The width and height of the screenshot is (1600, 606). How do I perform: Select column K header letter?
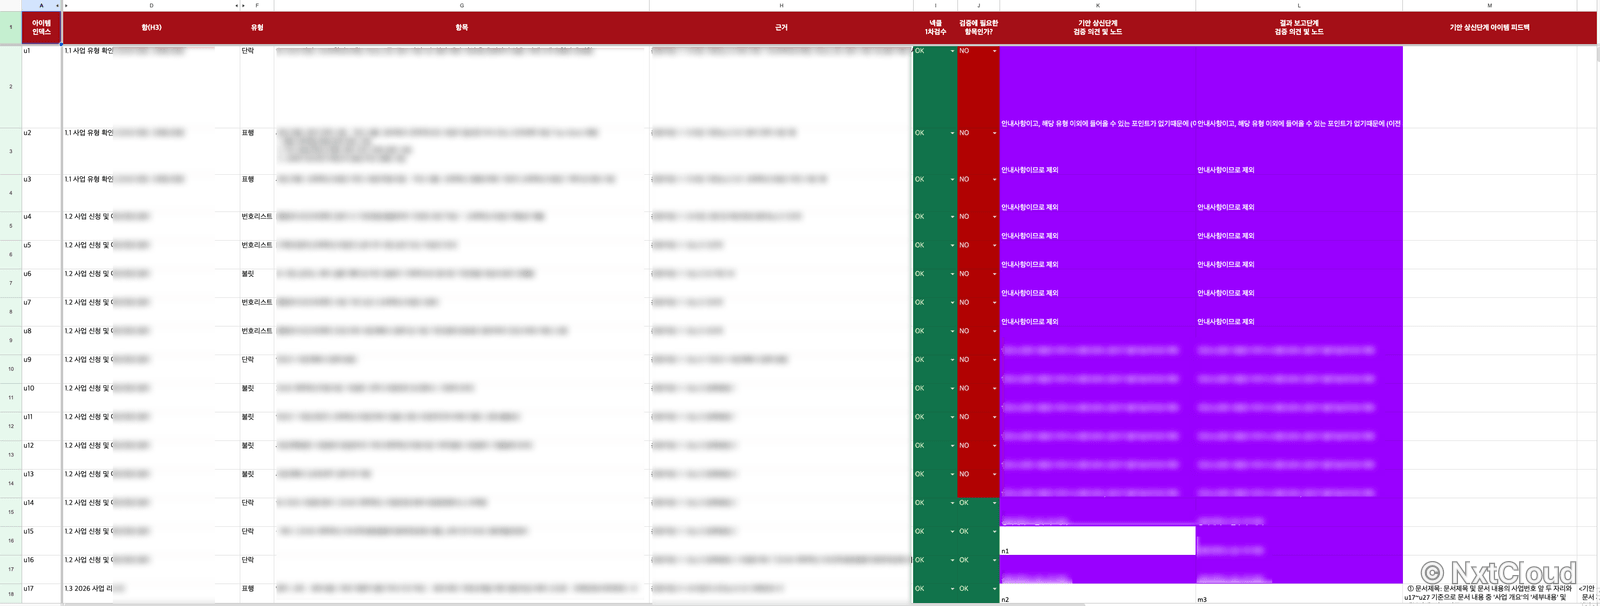[x=1097, y=6]
